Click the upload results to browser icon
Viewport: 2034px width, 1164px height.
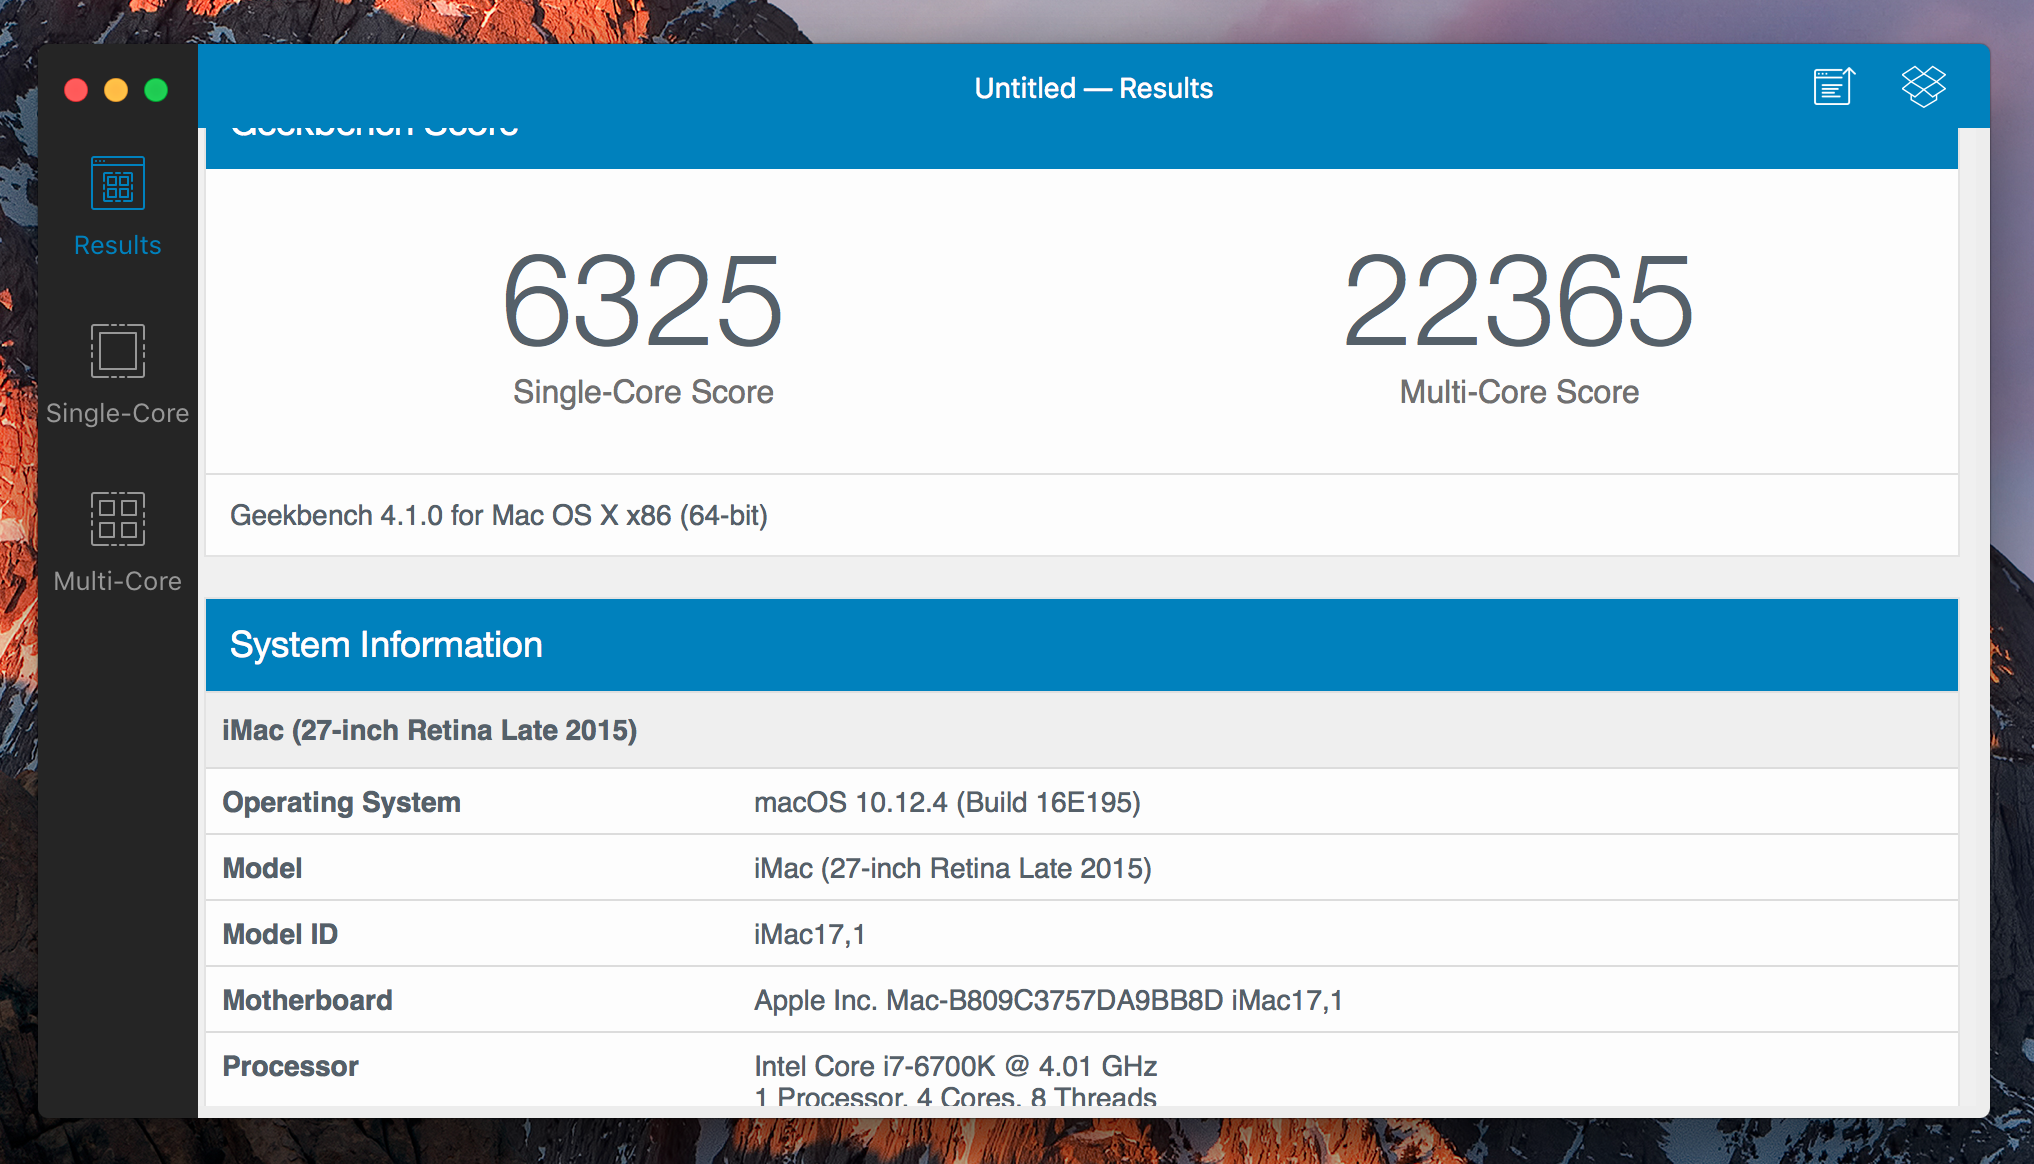(x=1834, y=87)
